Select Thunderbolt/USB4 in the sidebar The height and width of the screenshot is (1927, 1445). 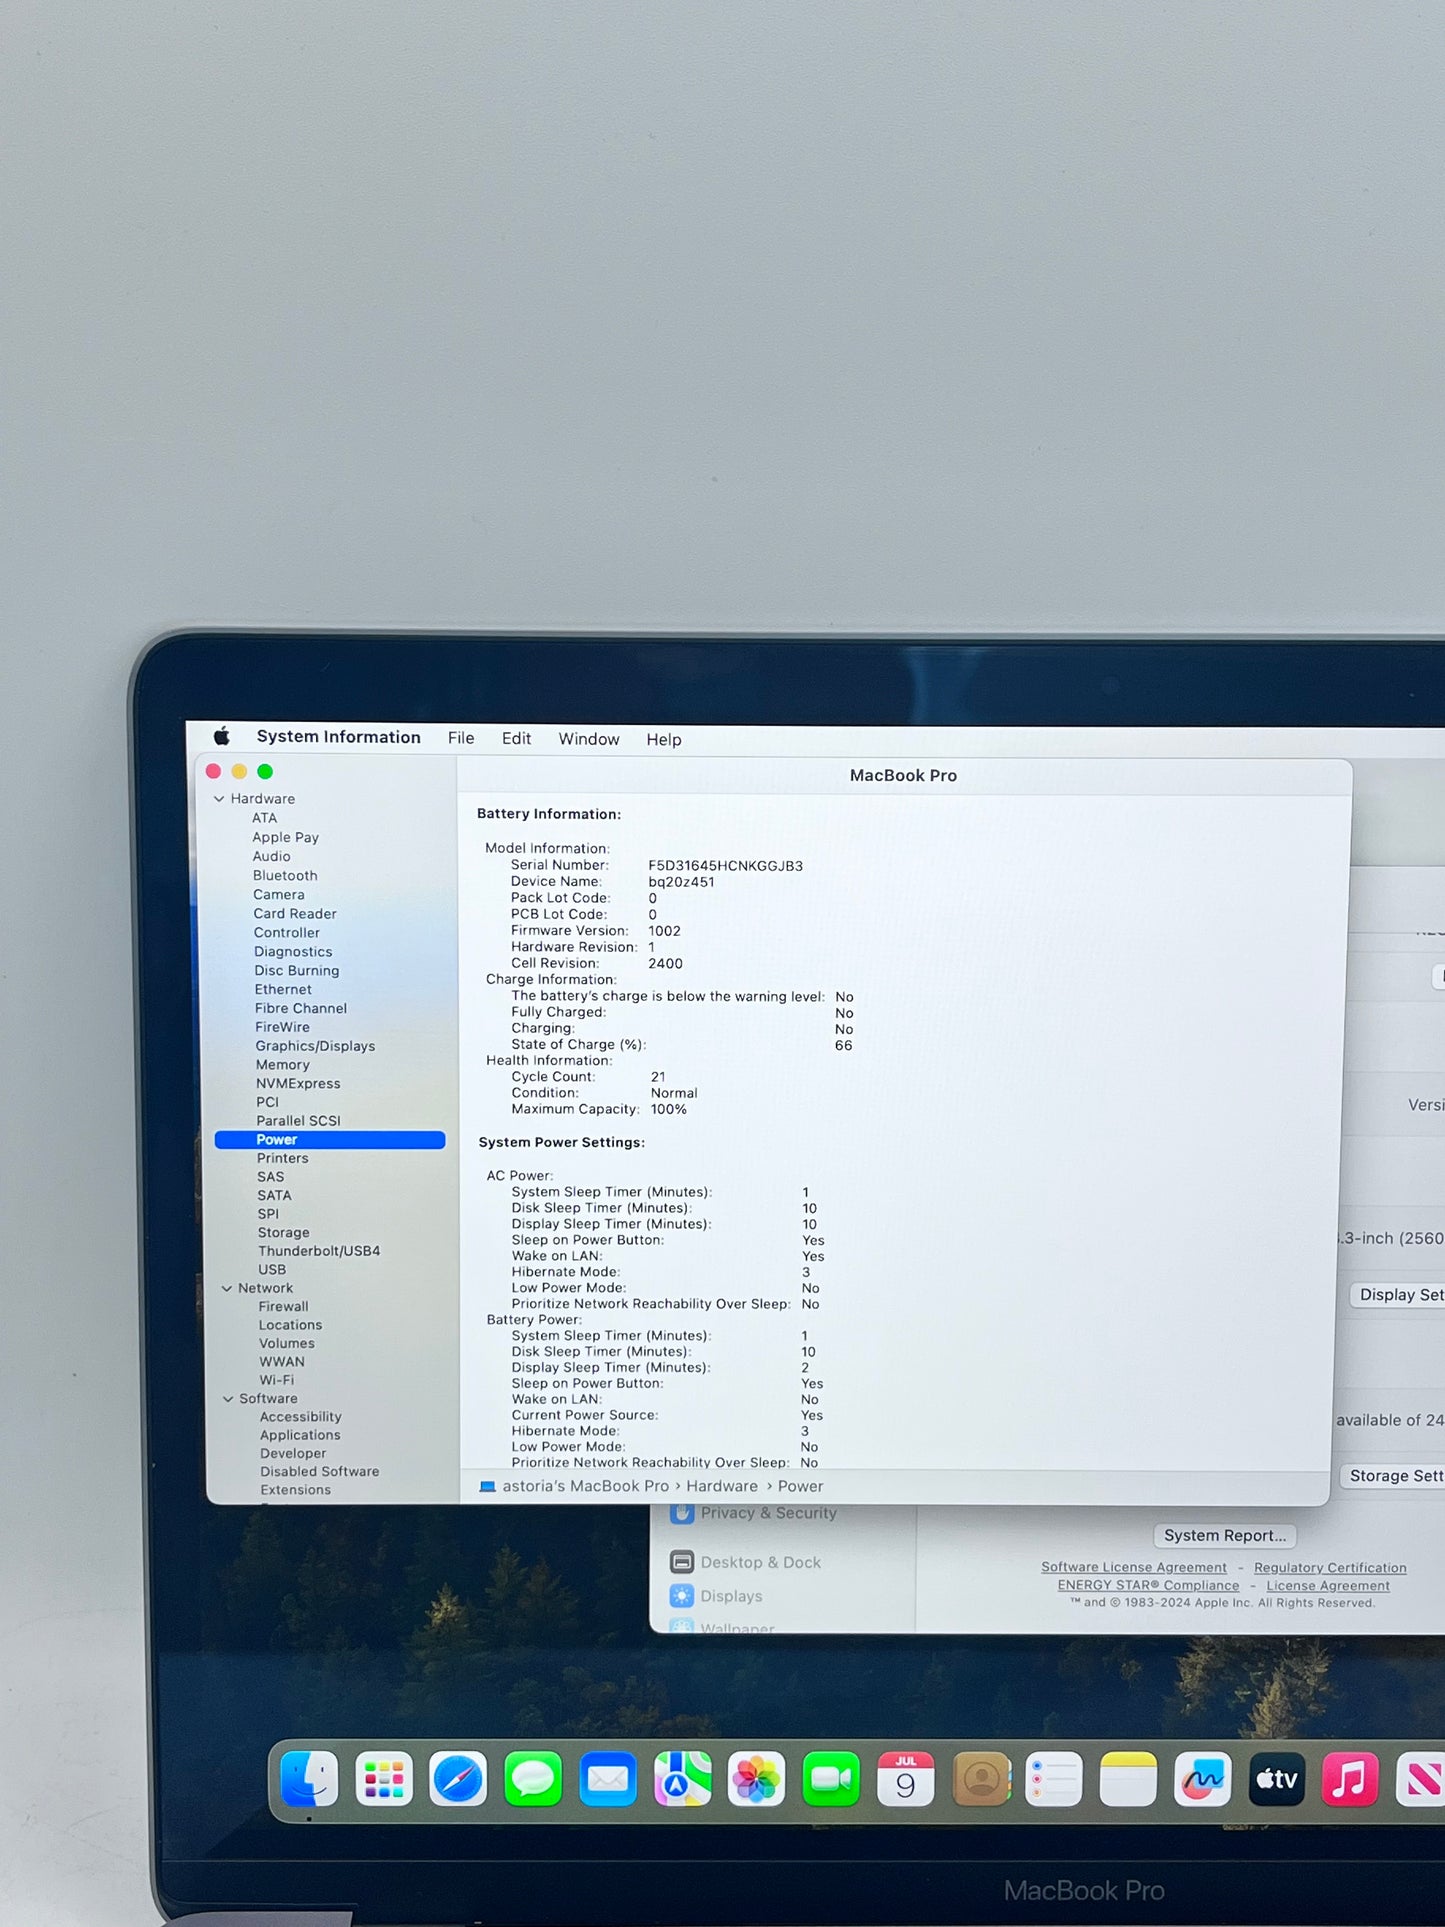click(319, 1251)
